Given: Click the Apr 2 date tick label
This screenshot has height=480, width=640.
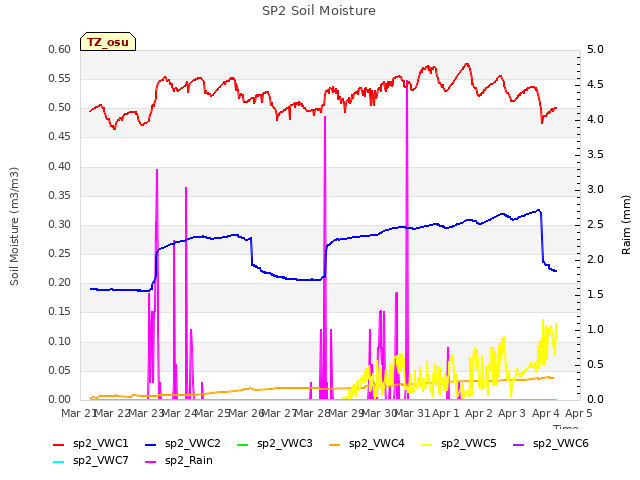Looking at the screenshot, I should coord(479,413).
